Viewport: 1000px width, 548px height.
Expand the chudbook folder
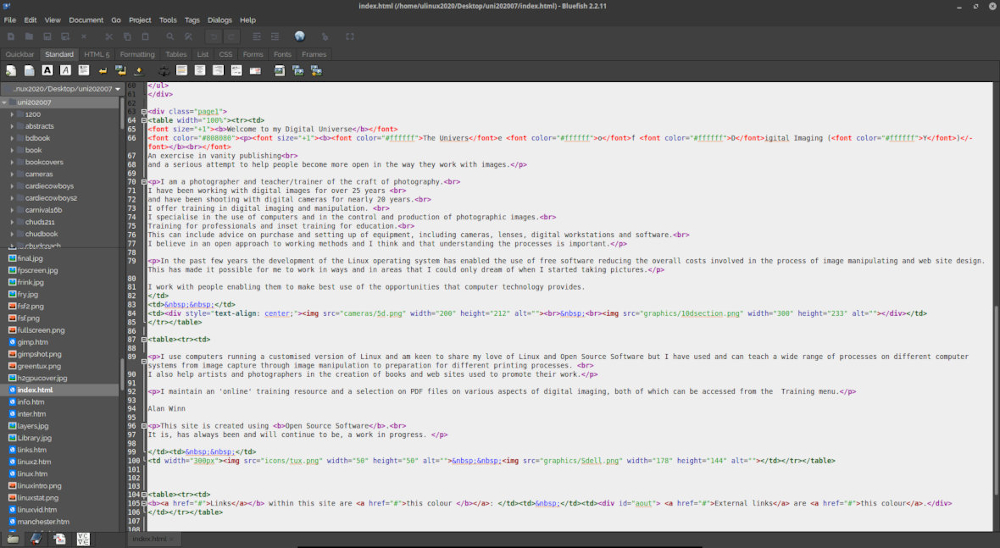click(x=12, y=234)
